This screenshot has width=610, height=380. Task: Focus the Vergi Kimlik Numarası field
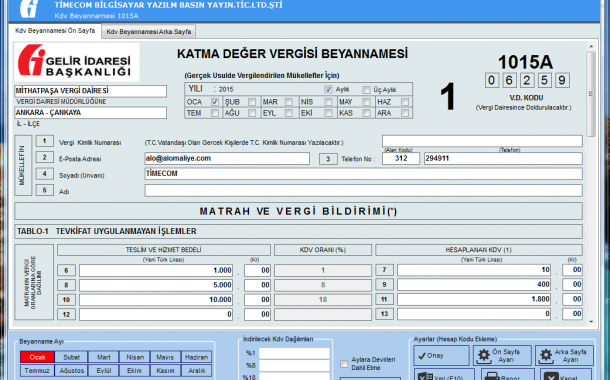tap(482, 141)
